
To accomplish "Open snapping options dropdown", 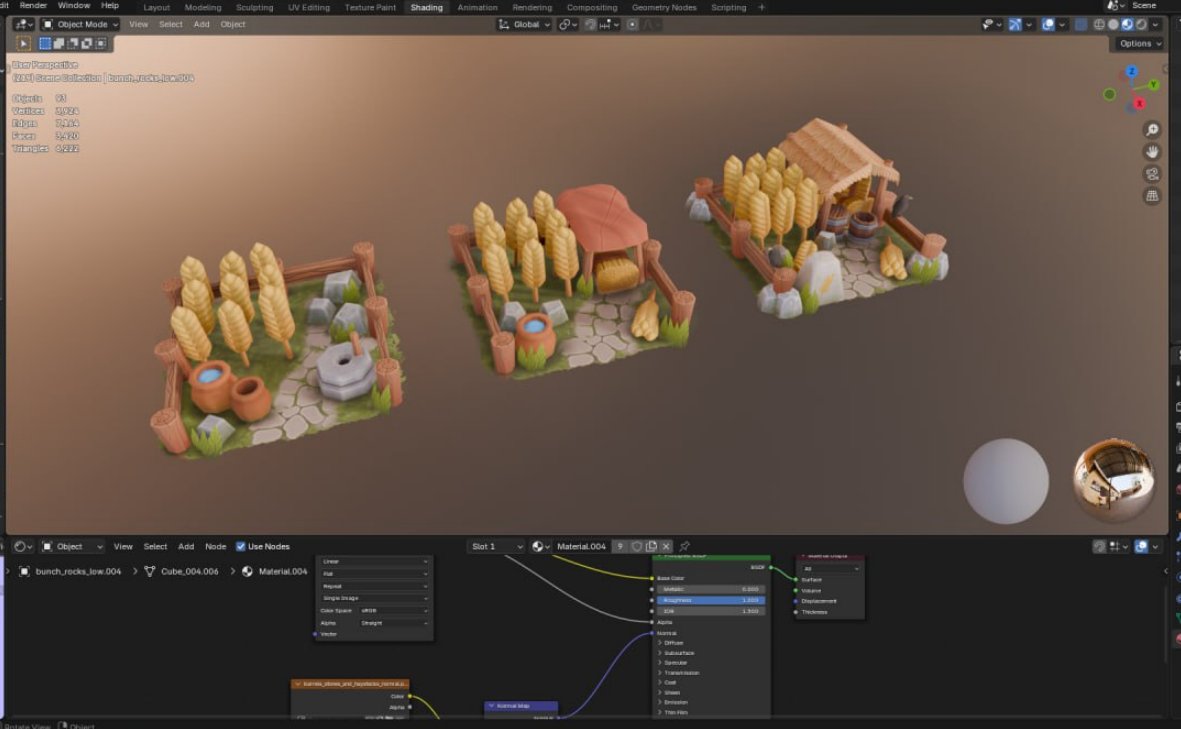I will pos(609,24).
